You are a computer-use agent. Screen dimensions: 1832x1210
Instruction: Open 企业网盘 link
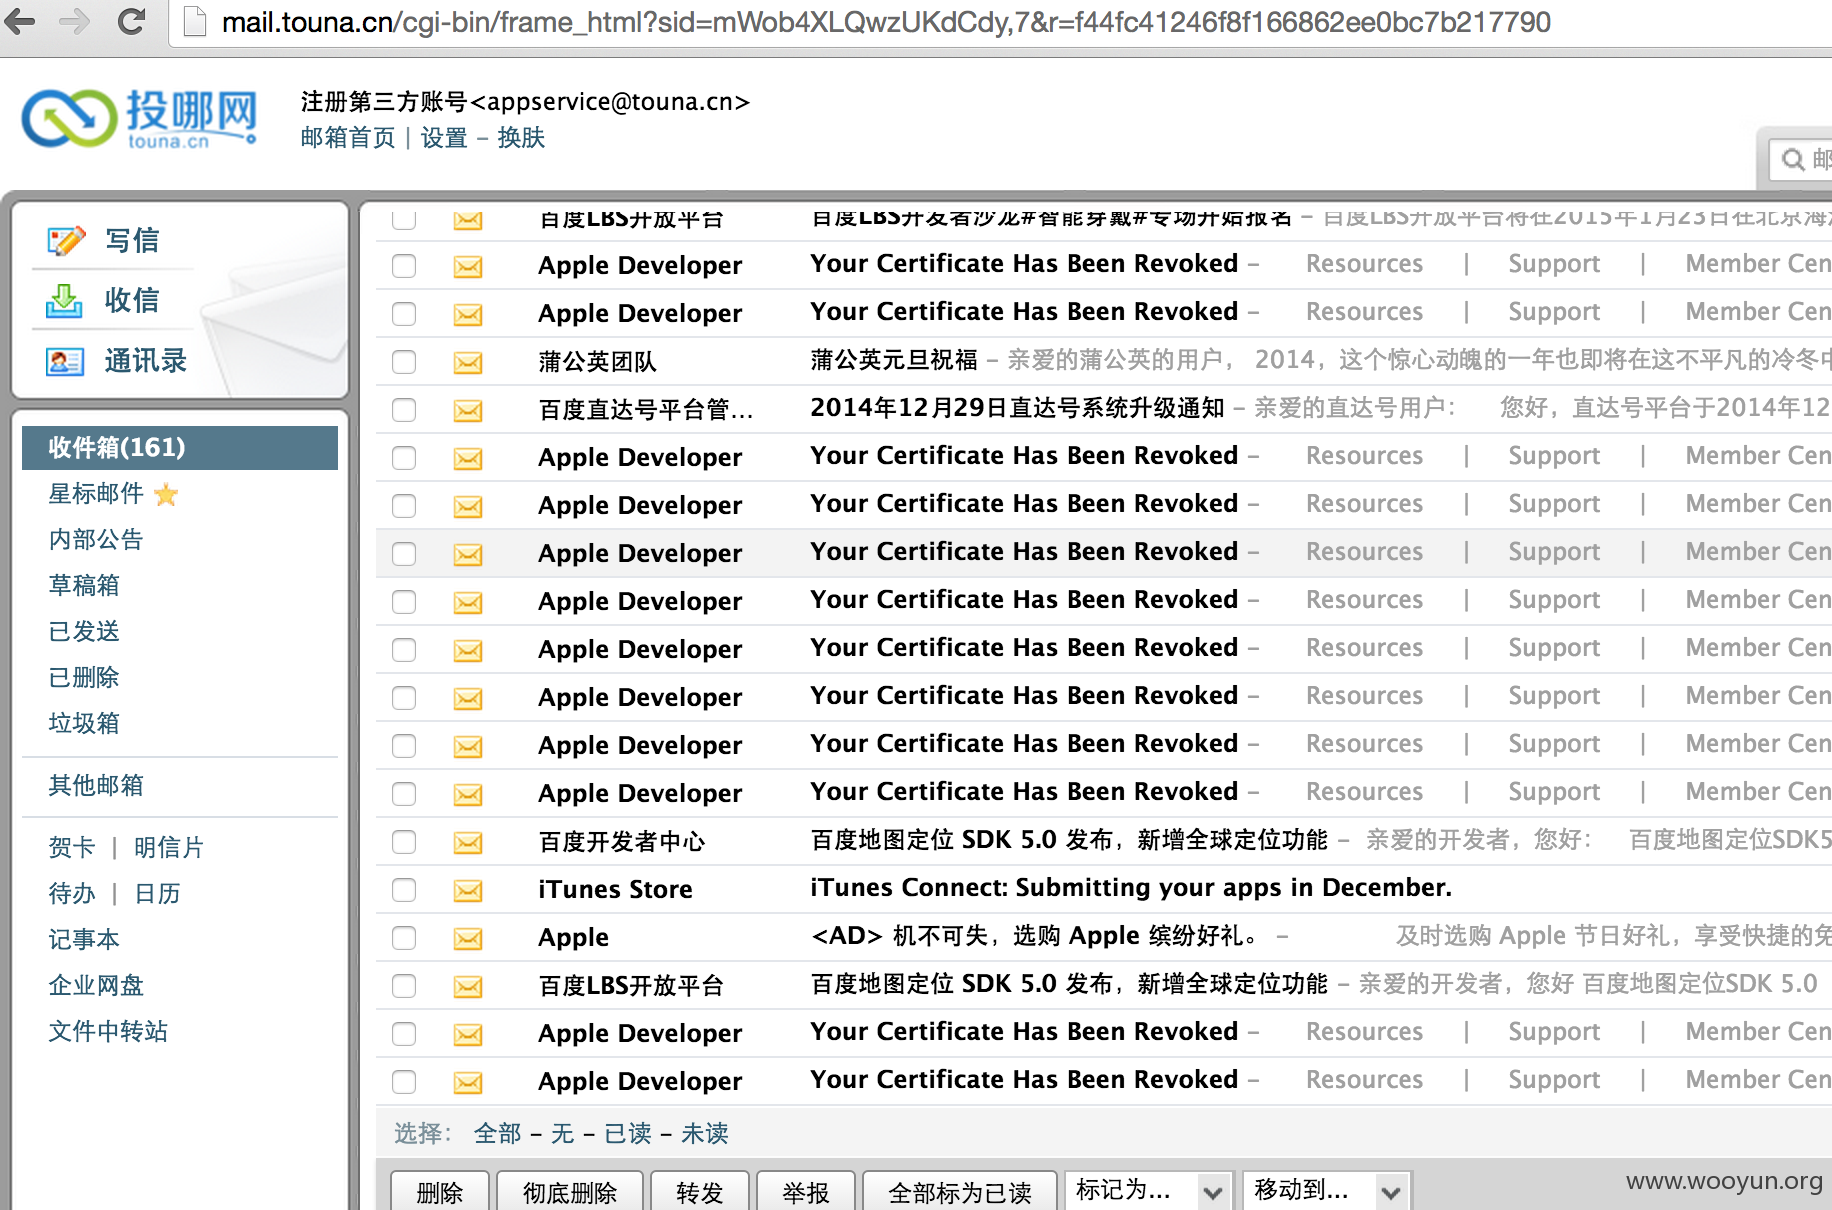pos(96,985)
